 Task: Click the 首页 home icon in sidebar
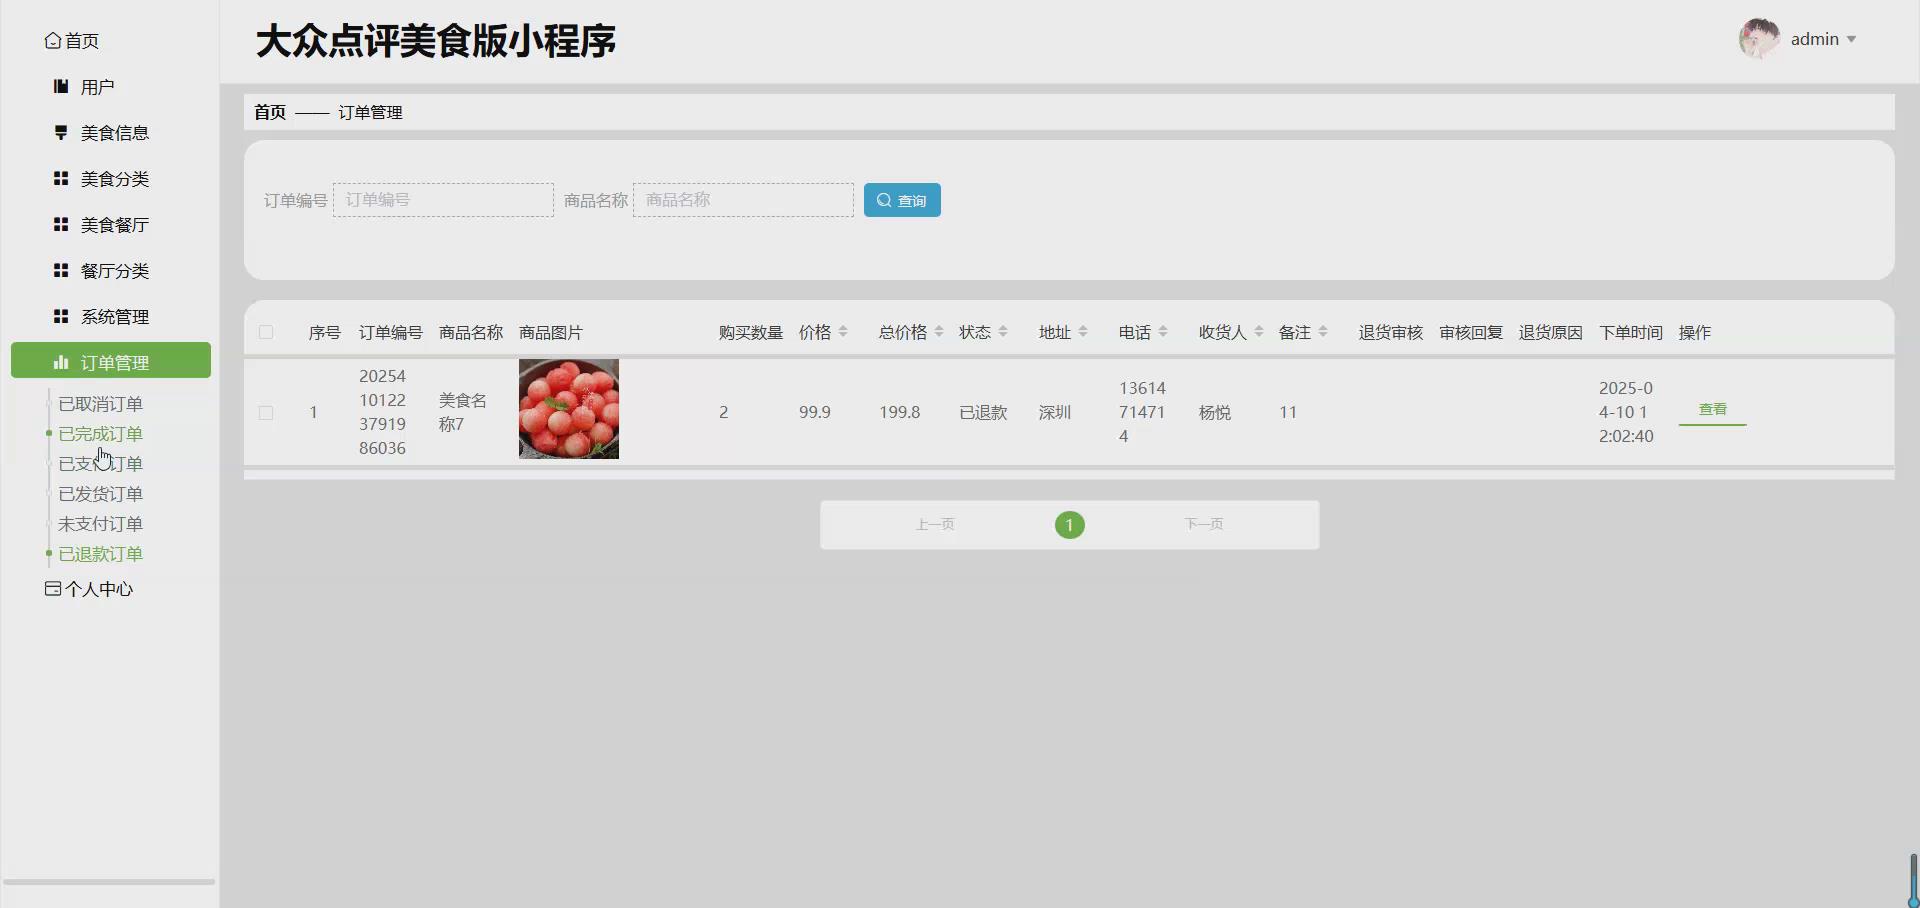click(55, 40)
